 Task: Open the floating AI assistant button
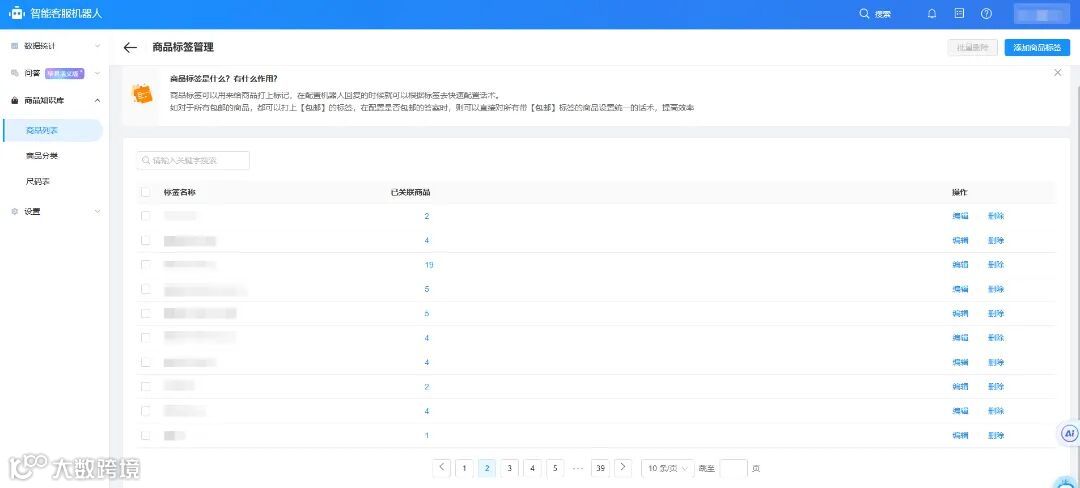1069,434
